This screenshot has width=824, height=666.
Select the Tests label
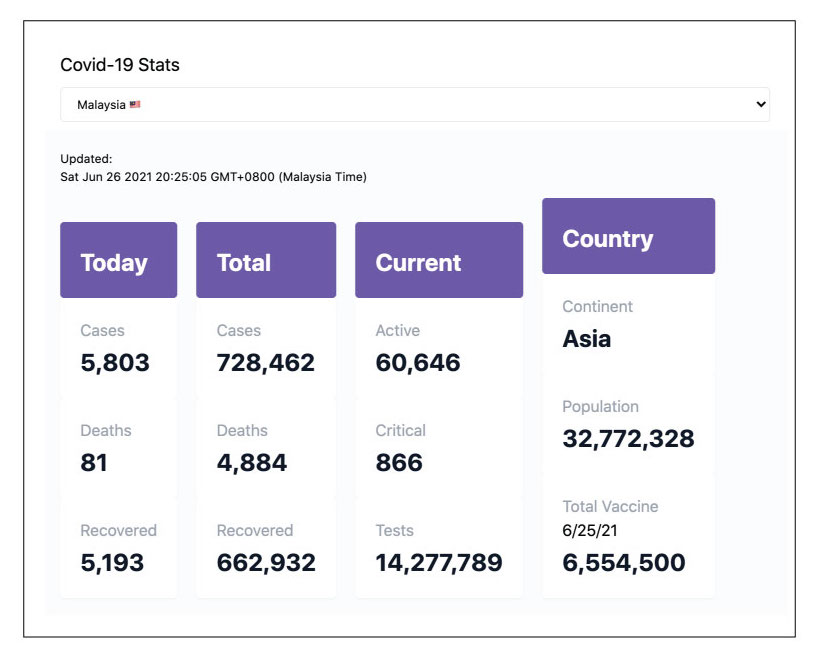pos(394,530)
